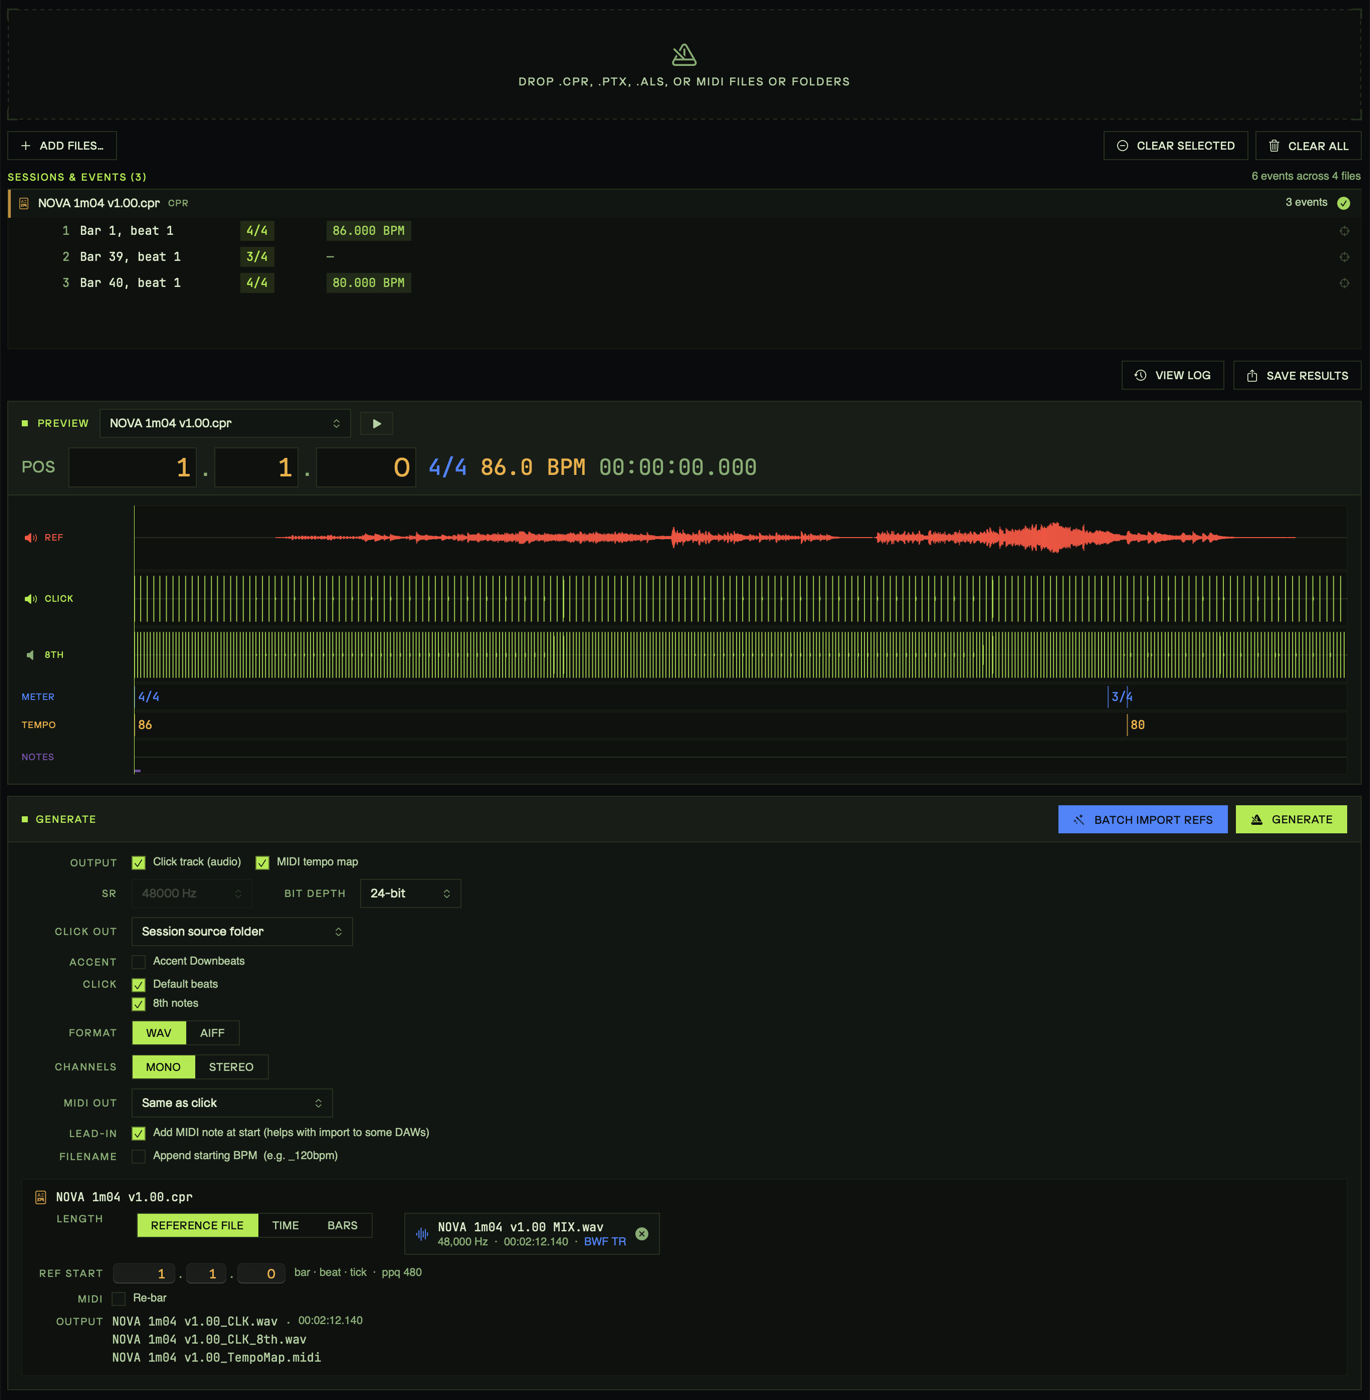The image size is (1370, 1400).
Task: Select Time length mode
Action: 286,1226
